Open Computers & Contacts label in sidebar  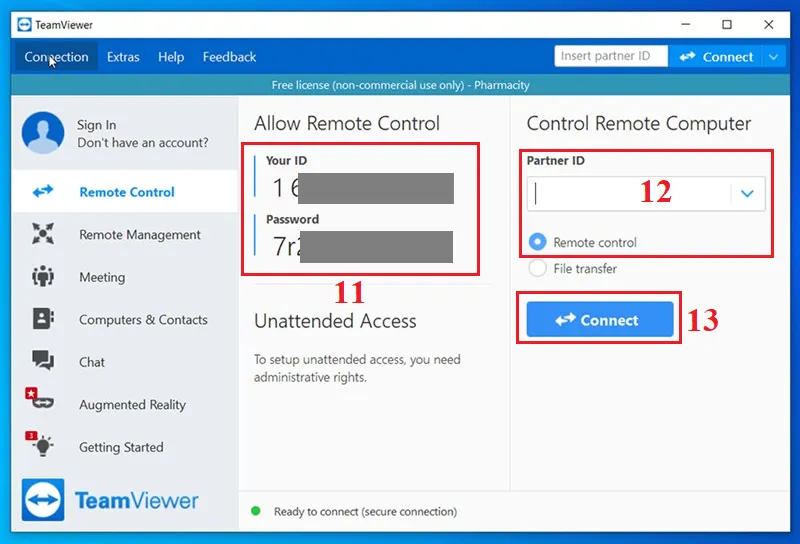(143, 319)
